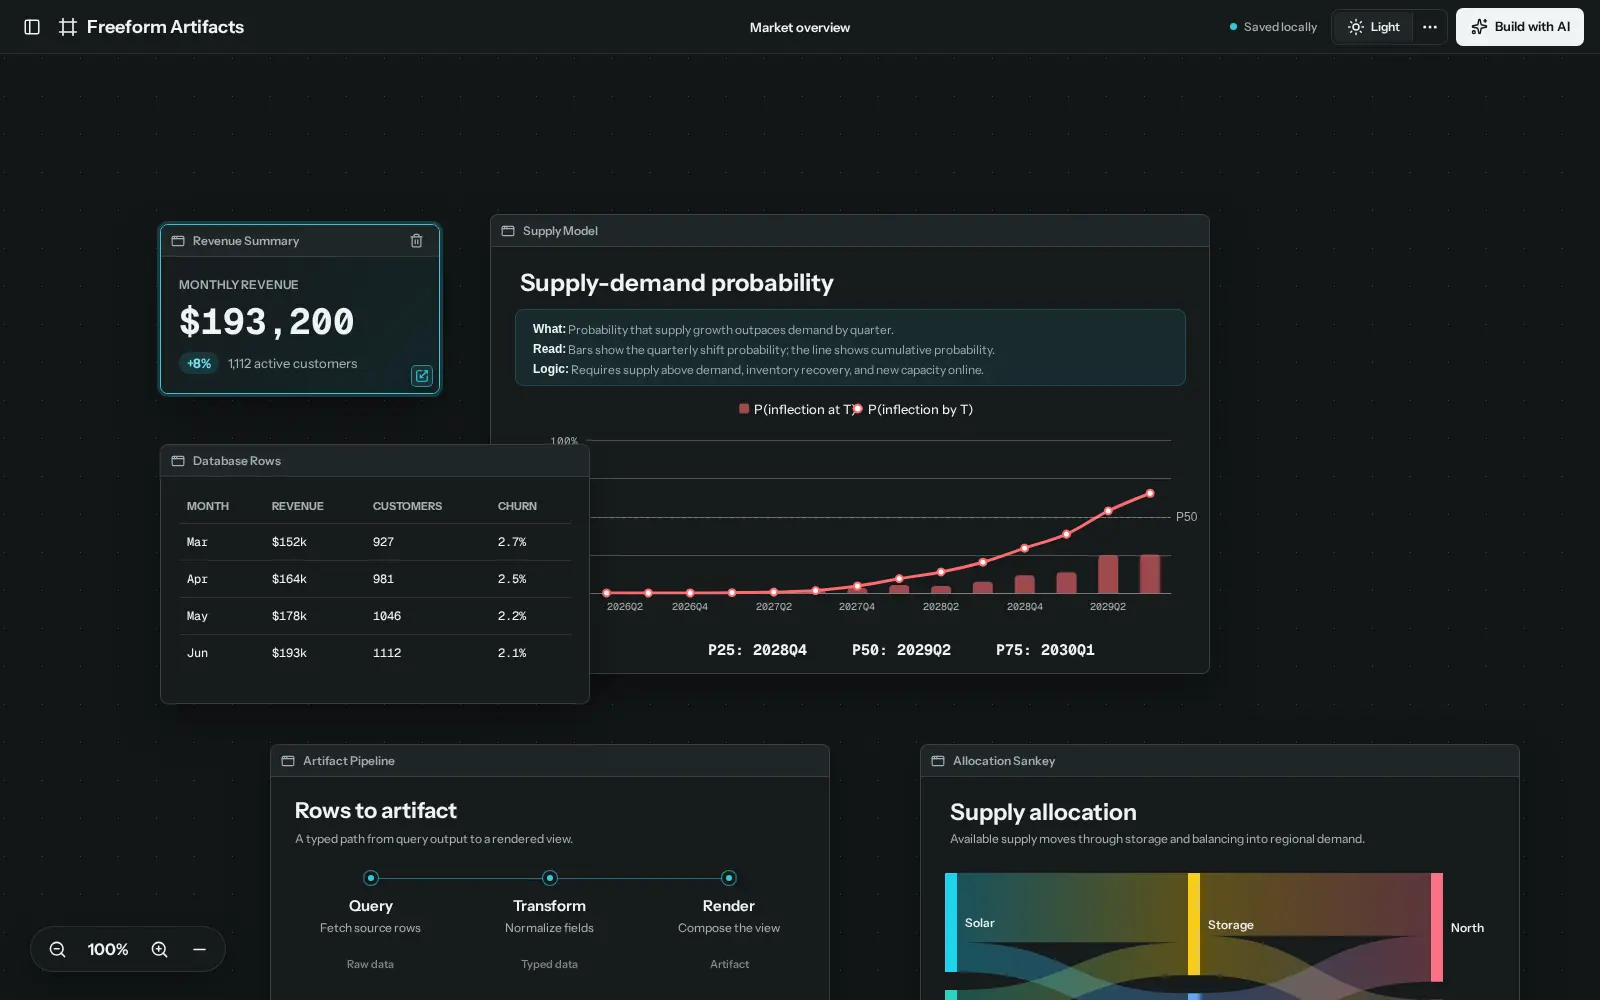The width and height of the screenshot is (1600, 1000).
Task: Toggle P(inflection by T) legend series
Action: [x=912, y=409]
